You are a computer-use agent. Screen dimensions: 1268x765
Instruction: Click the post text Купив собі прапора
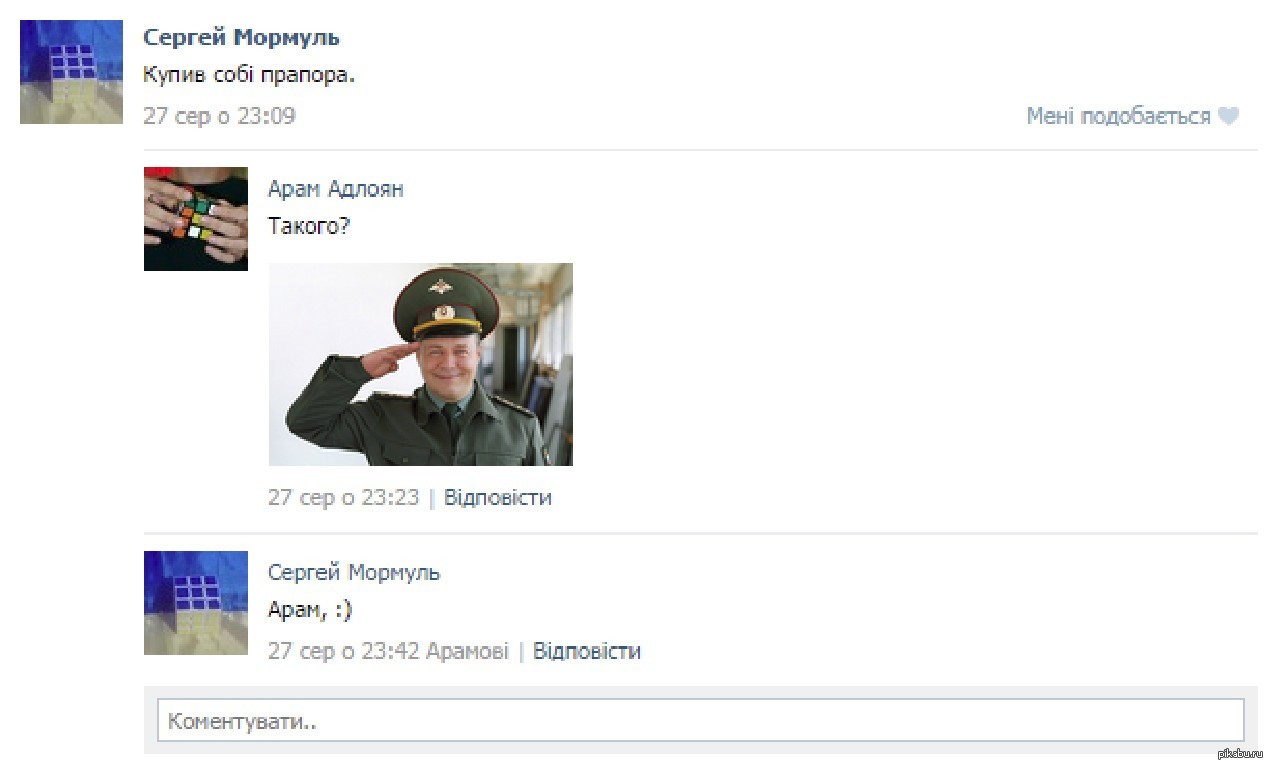click(x=249, y=75)
